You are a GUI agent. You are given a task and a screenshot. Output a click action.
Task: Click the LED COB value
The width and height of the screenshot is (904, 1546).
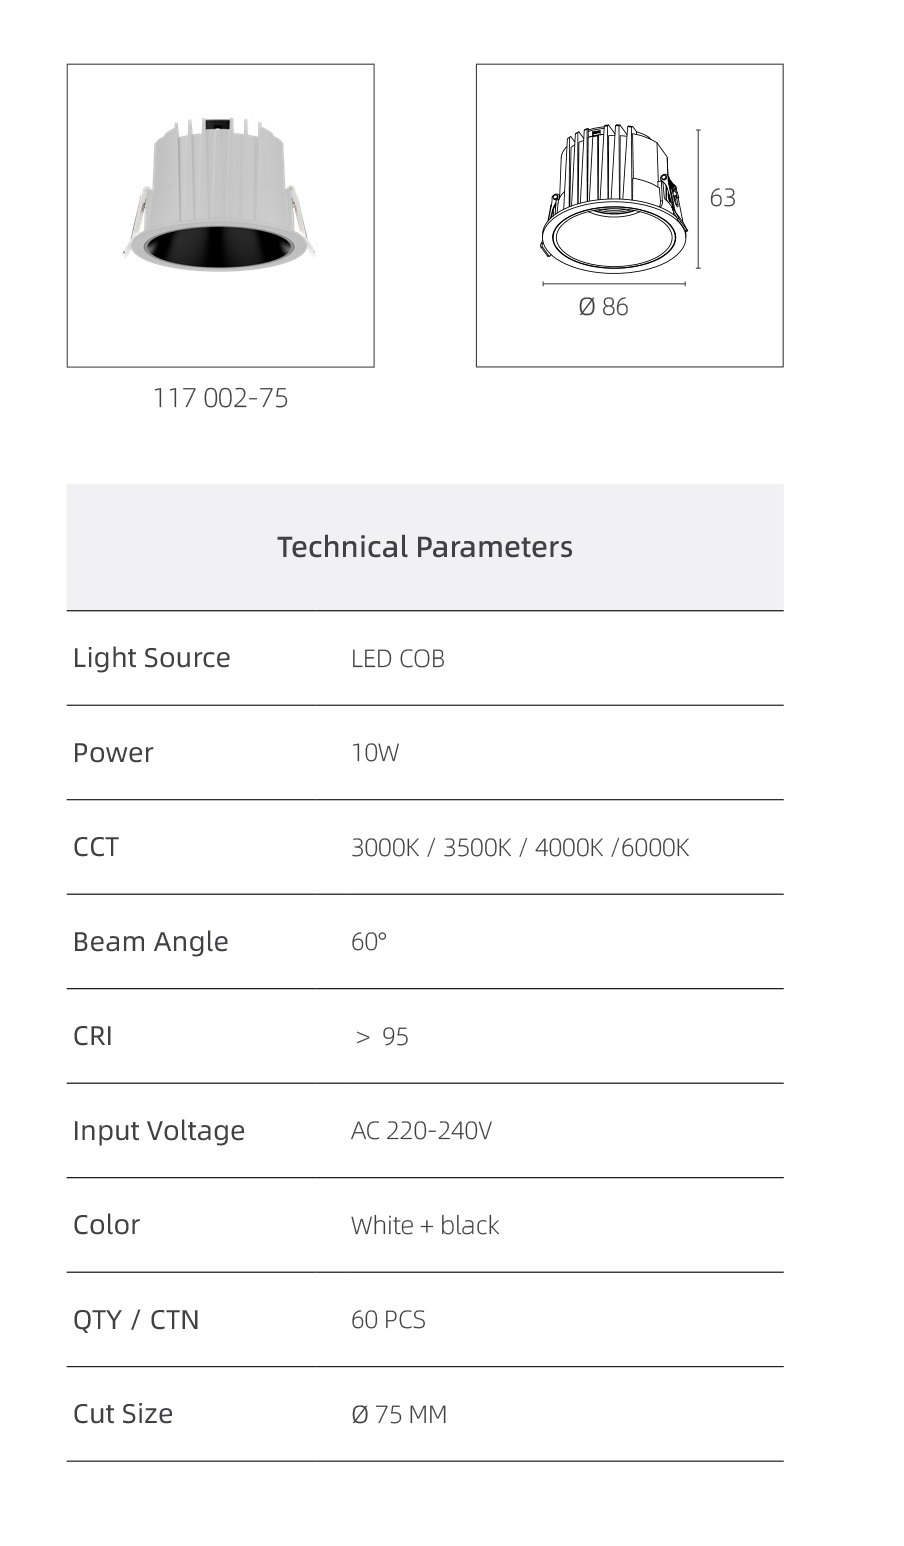click(x=397, y=659)
